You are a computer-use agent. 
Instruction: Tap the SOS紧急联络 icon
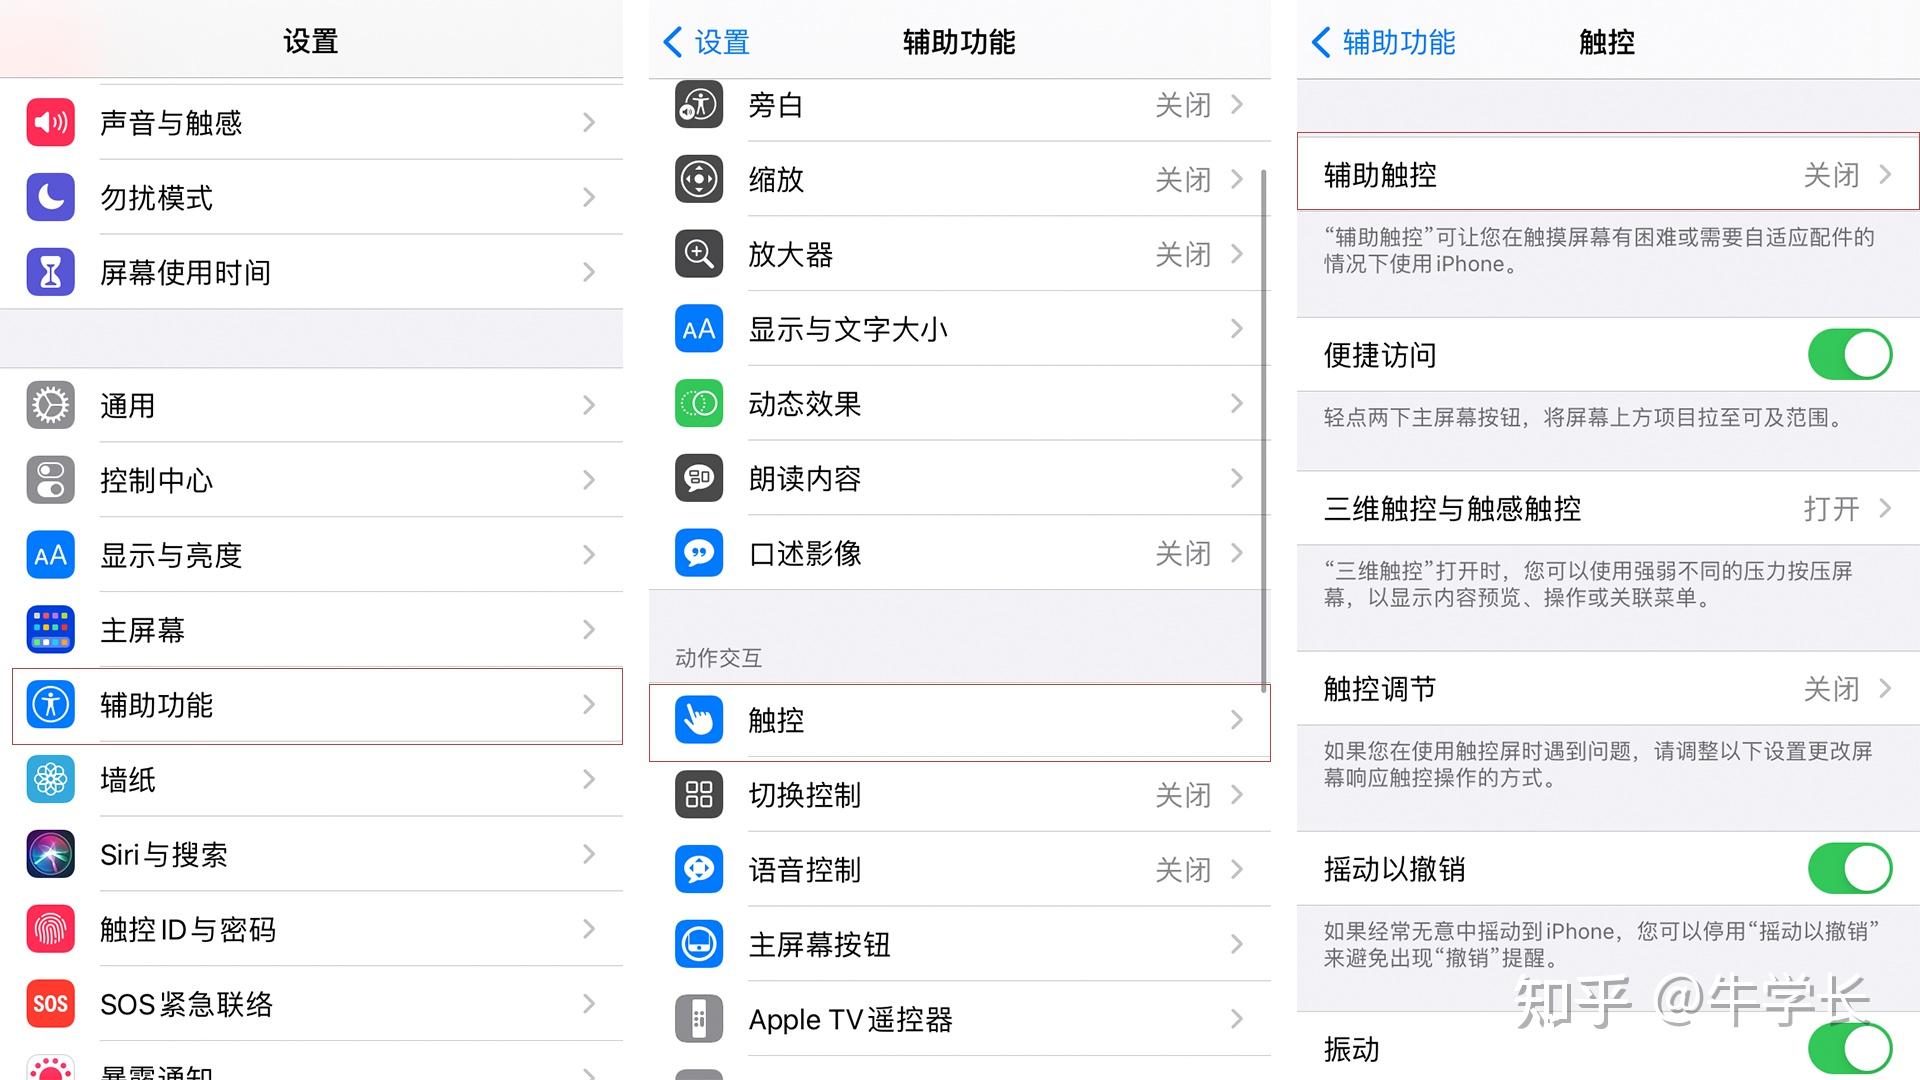point(50,1004)
